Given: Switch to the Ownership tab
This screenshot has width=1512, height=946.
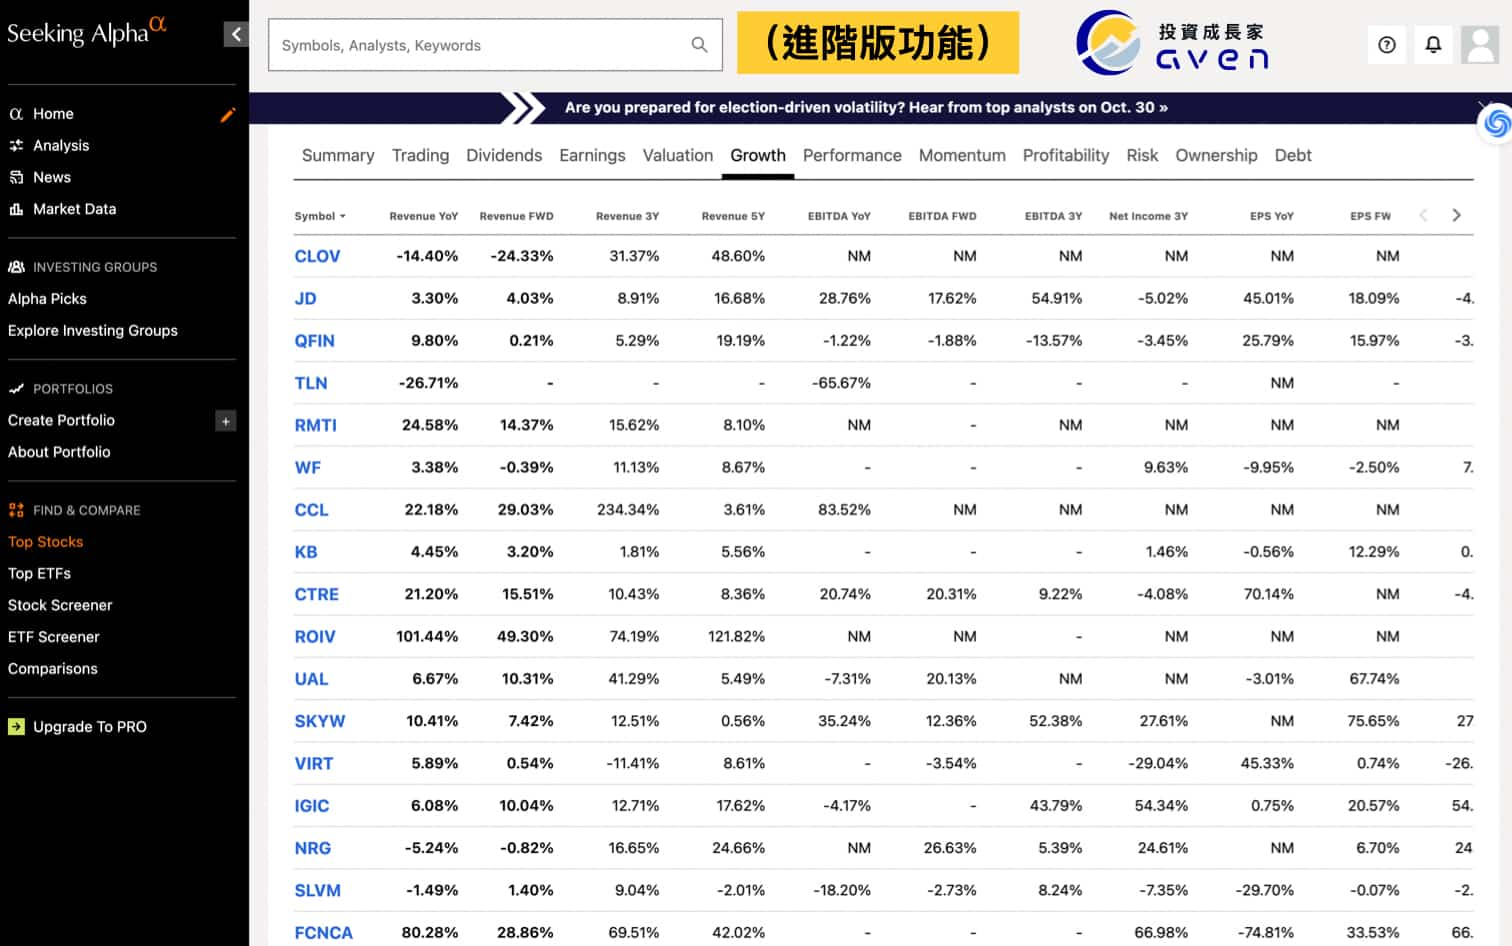Looking at the screenshot, I should click(1216, 155).
